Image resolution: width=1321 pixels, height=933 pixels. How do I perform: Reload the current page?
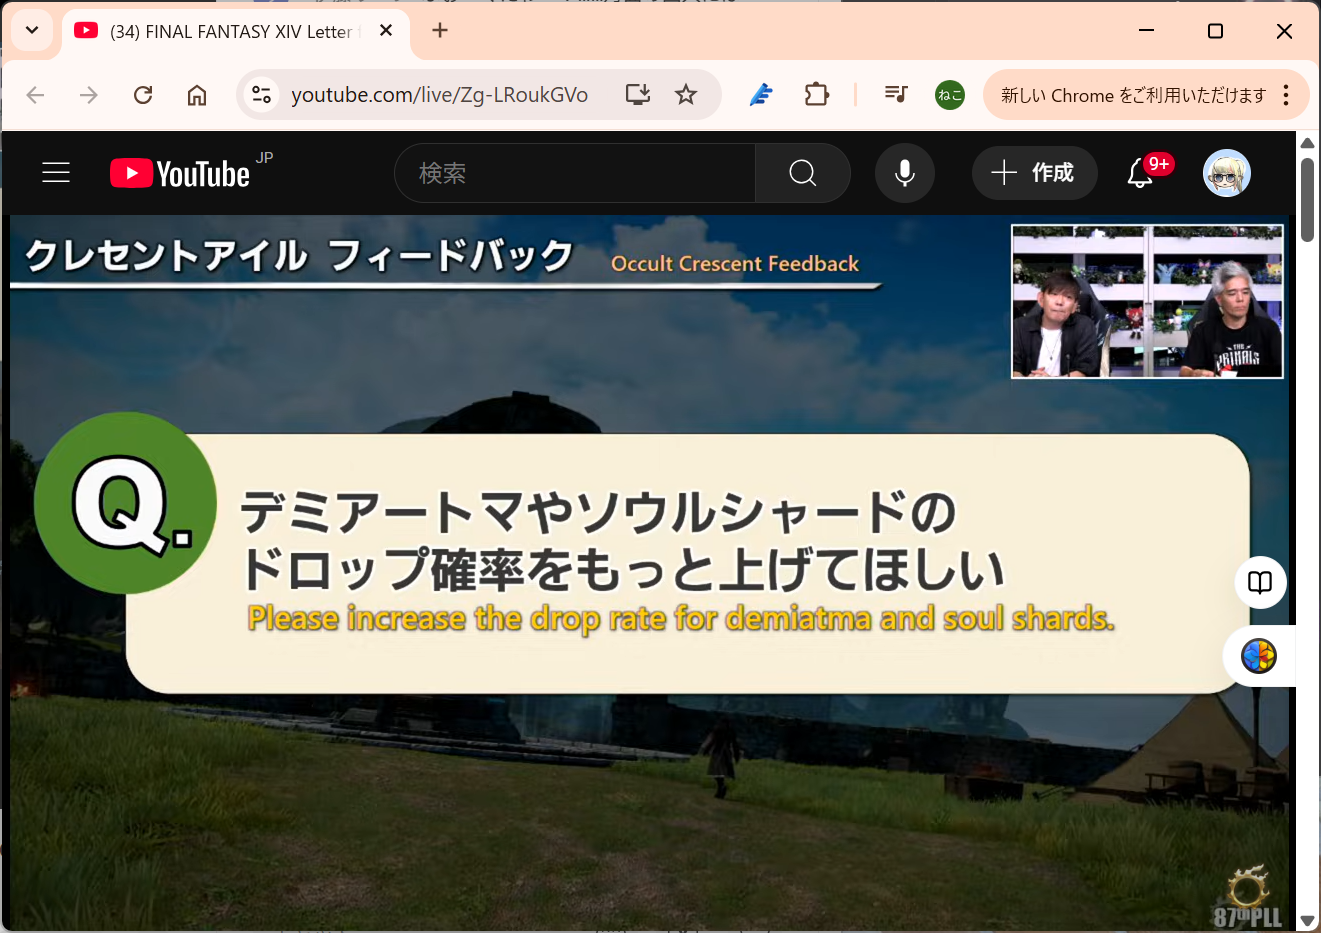coord(143,95)
